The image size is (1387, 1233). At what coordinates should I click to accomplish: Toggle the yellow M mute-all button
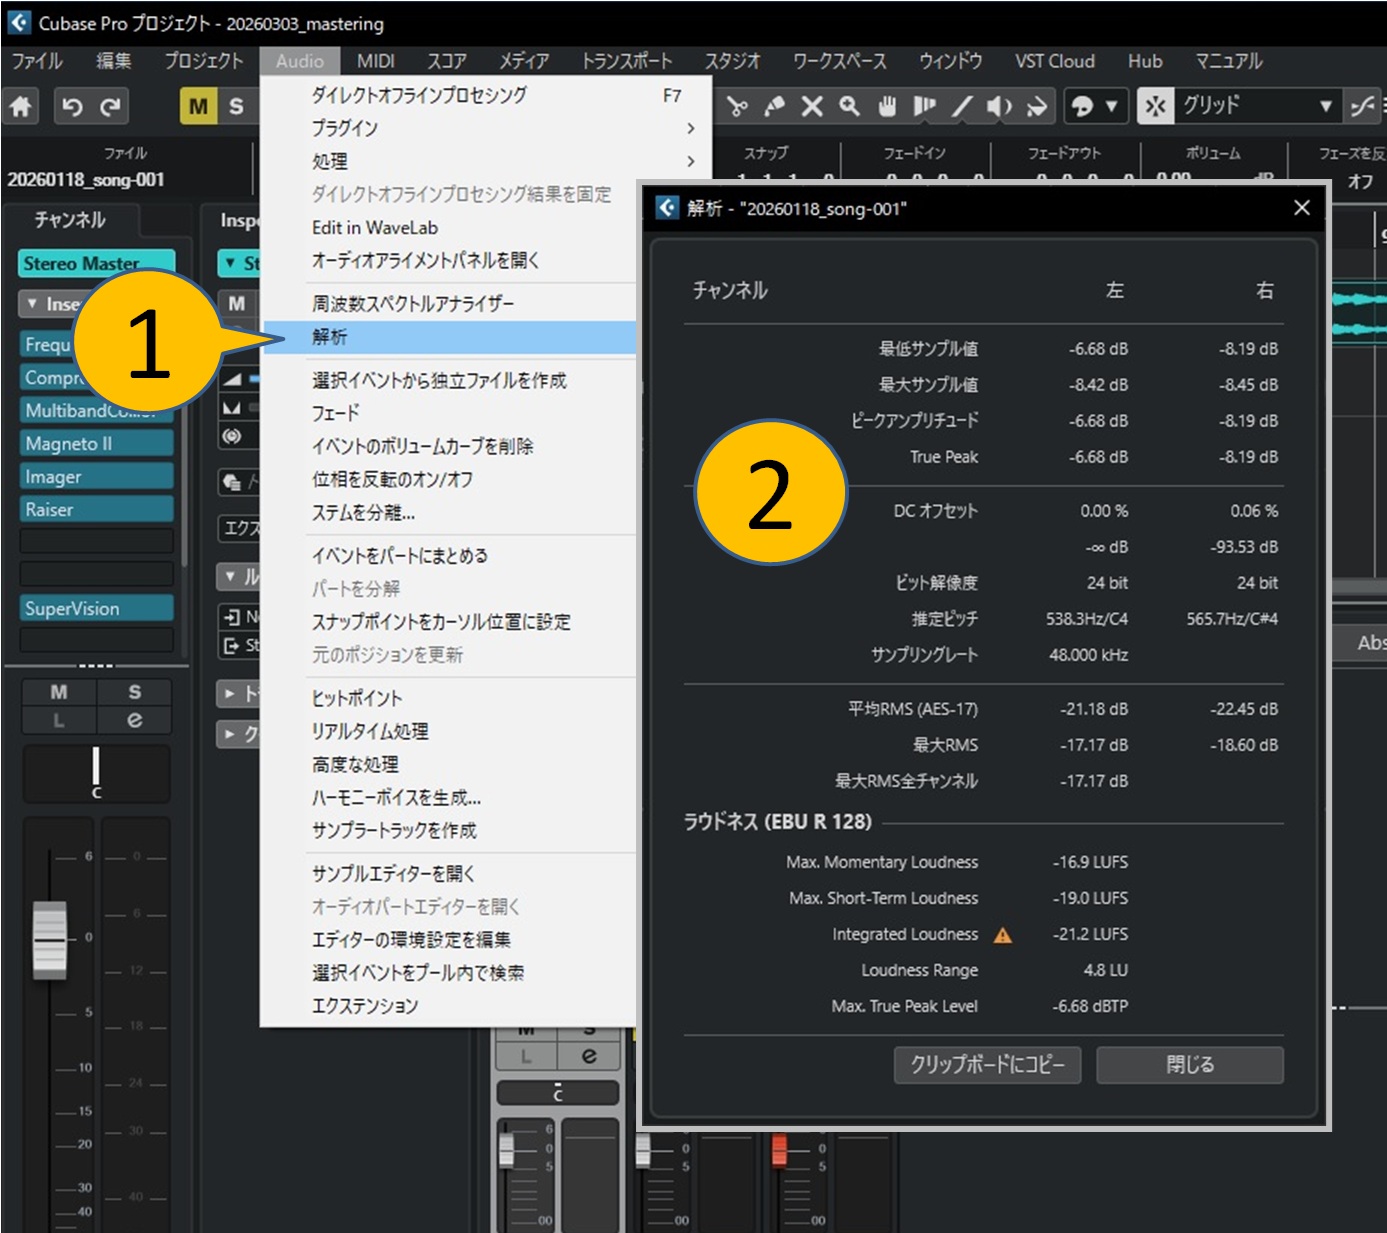coord(198,106)
